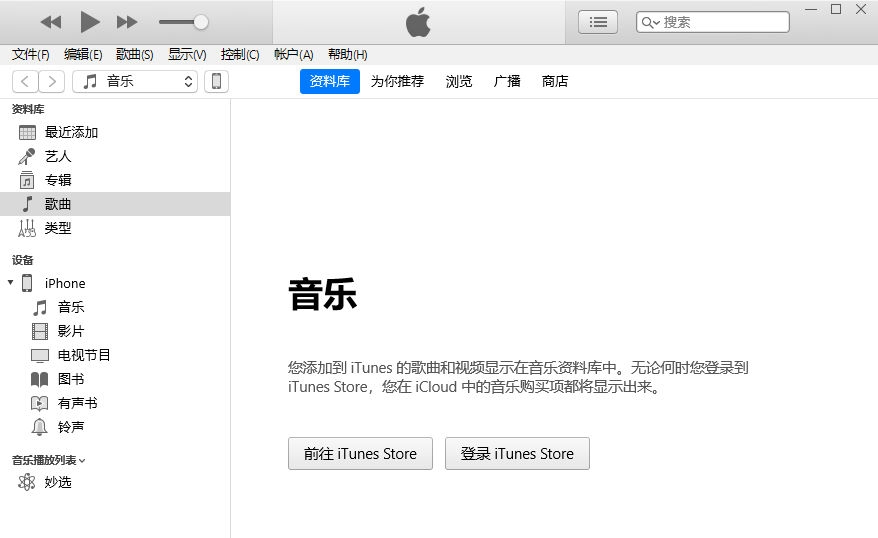
Task: Click the 类型 sidebar label
Action: tap(58, 228)
